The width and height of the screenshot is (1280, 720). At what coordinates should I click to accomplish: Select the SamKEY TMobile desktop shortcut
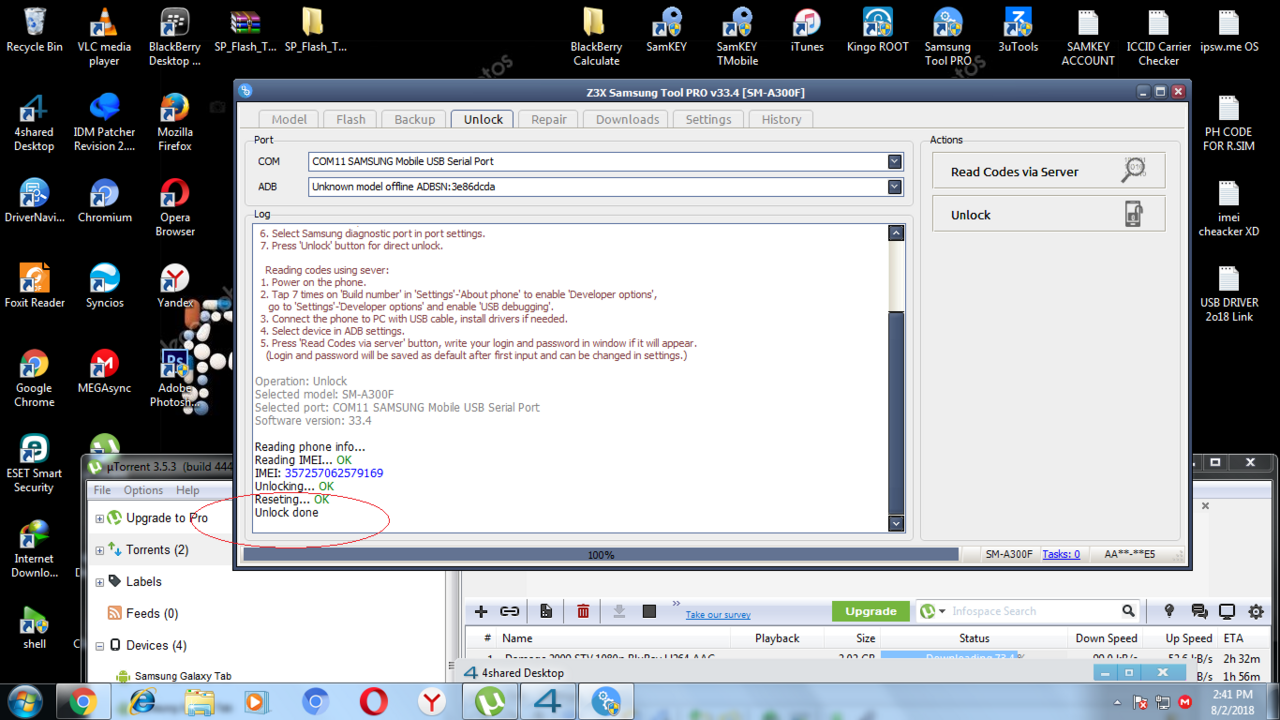click(737, 37)
